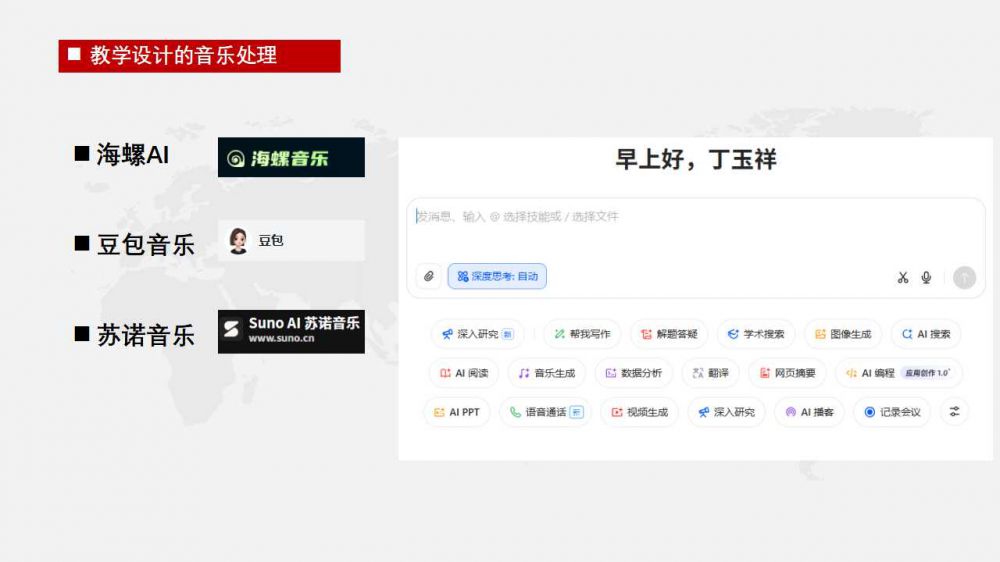This screenshot has width=1000, height=562.
Task: Start AI 搜索 skill
Action: [x=926, y=334]
